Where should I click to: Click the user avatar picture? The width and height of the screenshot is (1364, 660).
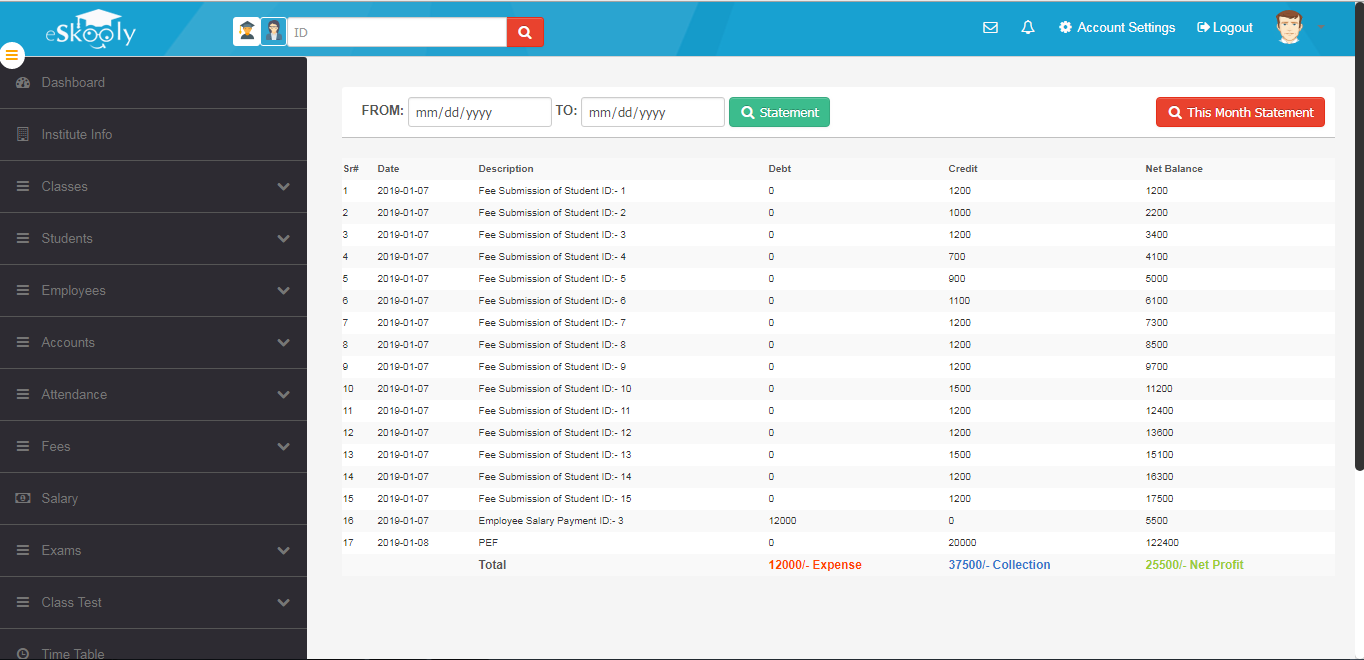(1290, 28)
